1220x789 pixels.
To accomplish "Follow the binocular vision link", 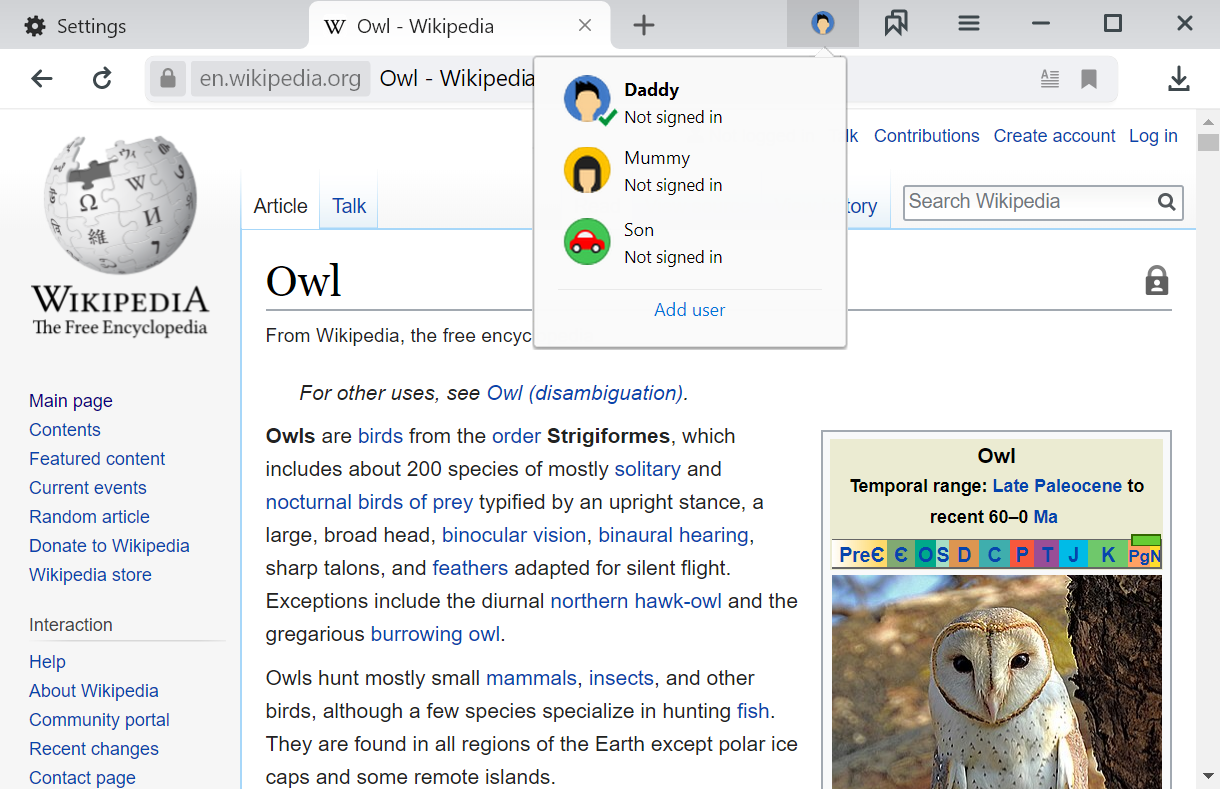I will click(x=514, y=535).
